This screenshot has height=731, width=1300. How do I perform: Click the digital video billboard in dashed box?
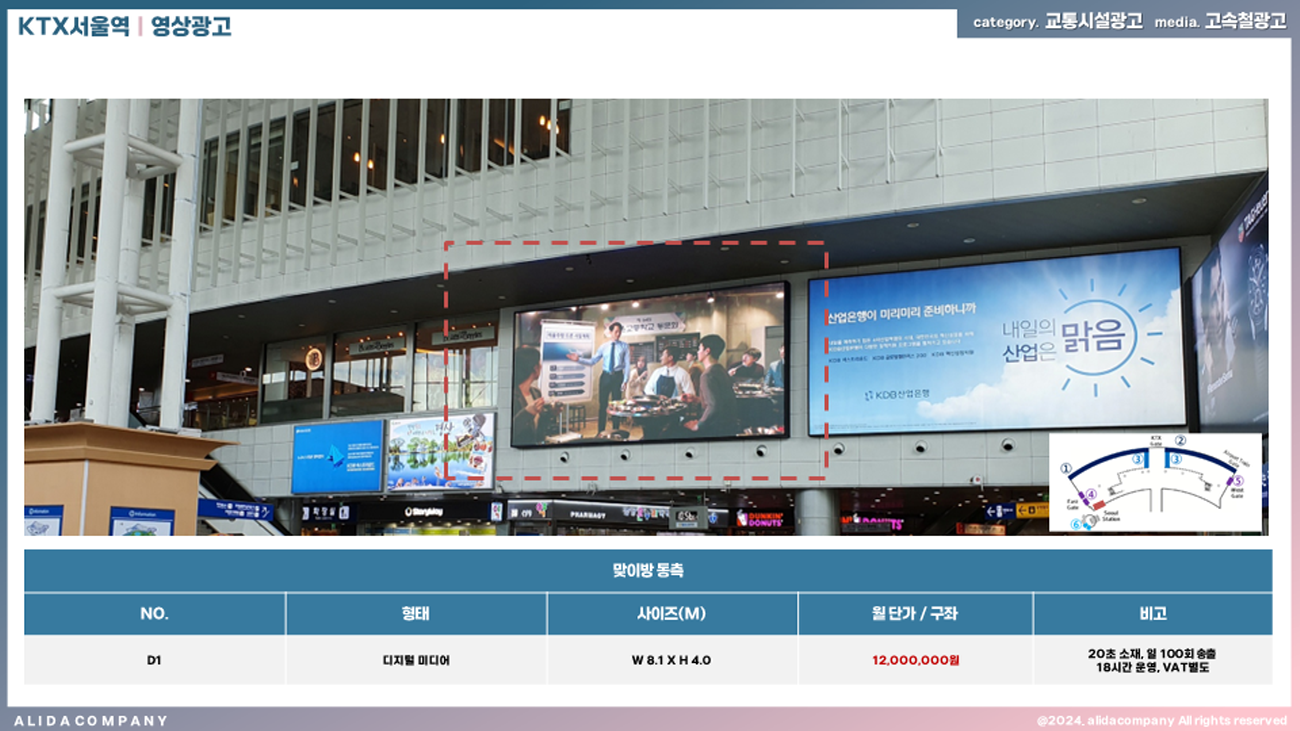coord(649,364)
